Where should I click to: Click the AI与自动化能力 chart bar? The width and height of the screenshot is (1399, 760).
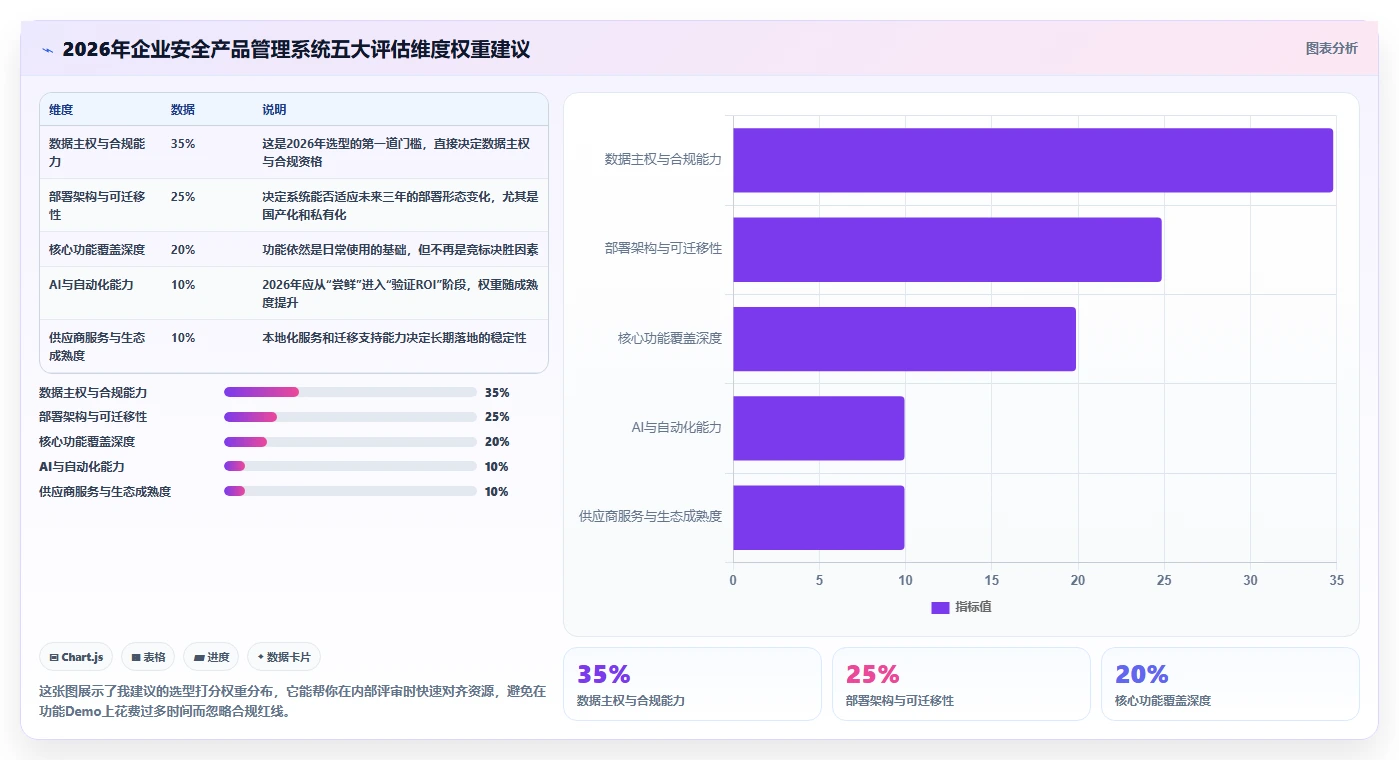point(818,428)
